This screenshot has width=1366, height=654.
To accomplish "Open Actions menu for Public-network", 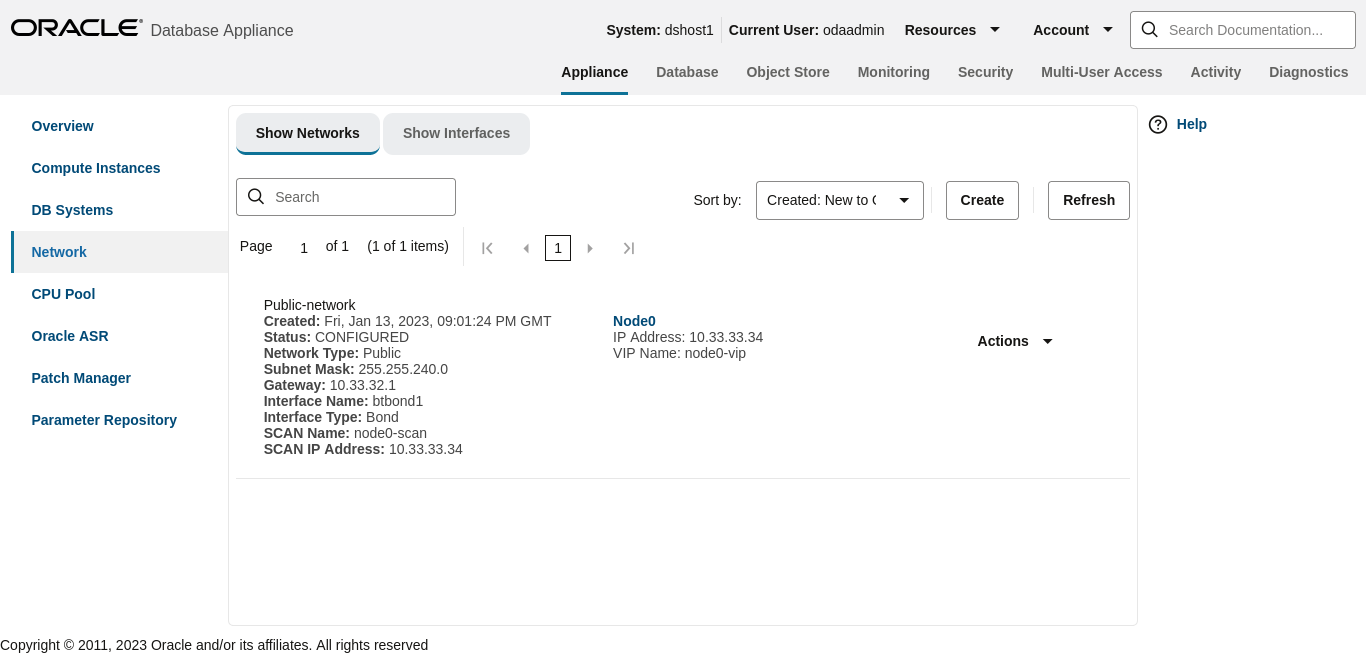I will click(x=1015, y=341).
